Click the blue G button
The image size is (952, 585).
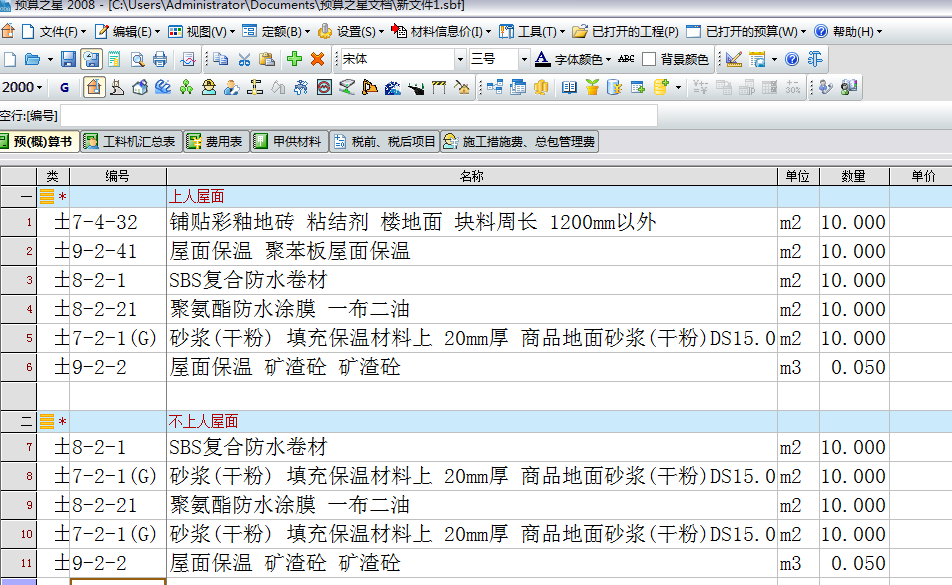tap(64, 87)
